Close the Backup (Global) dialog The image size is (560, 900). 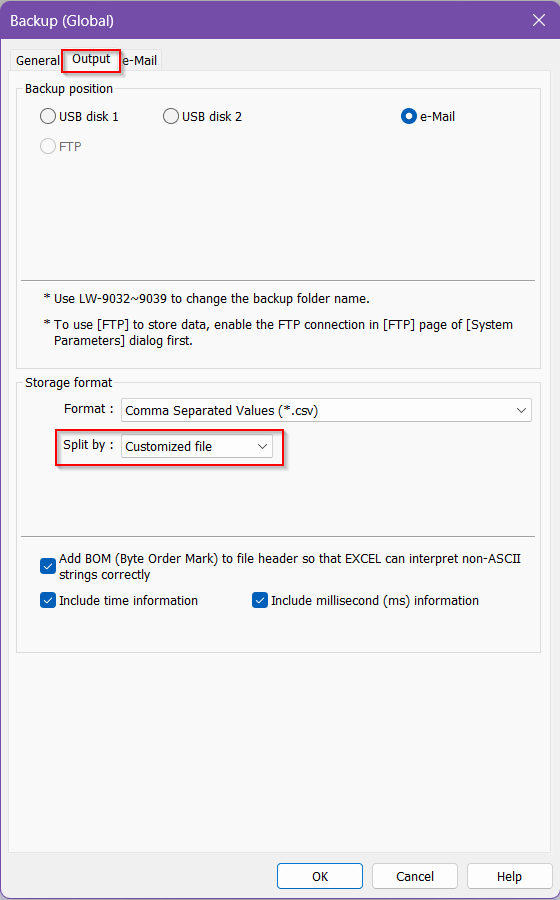pos(539,20)
